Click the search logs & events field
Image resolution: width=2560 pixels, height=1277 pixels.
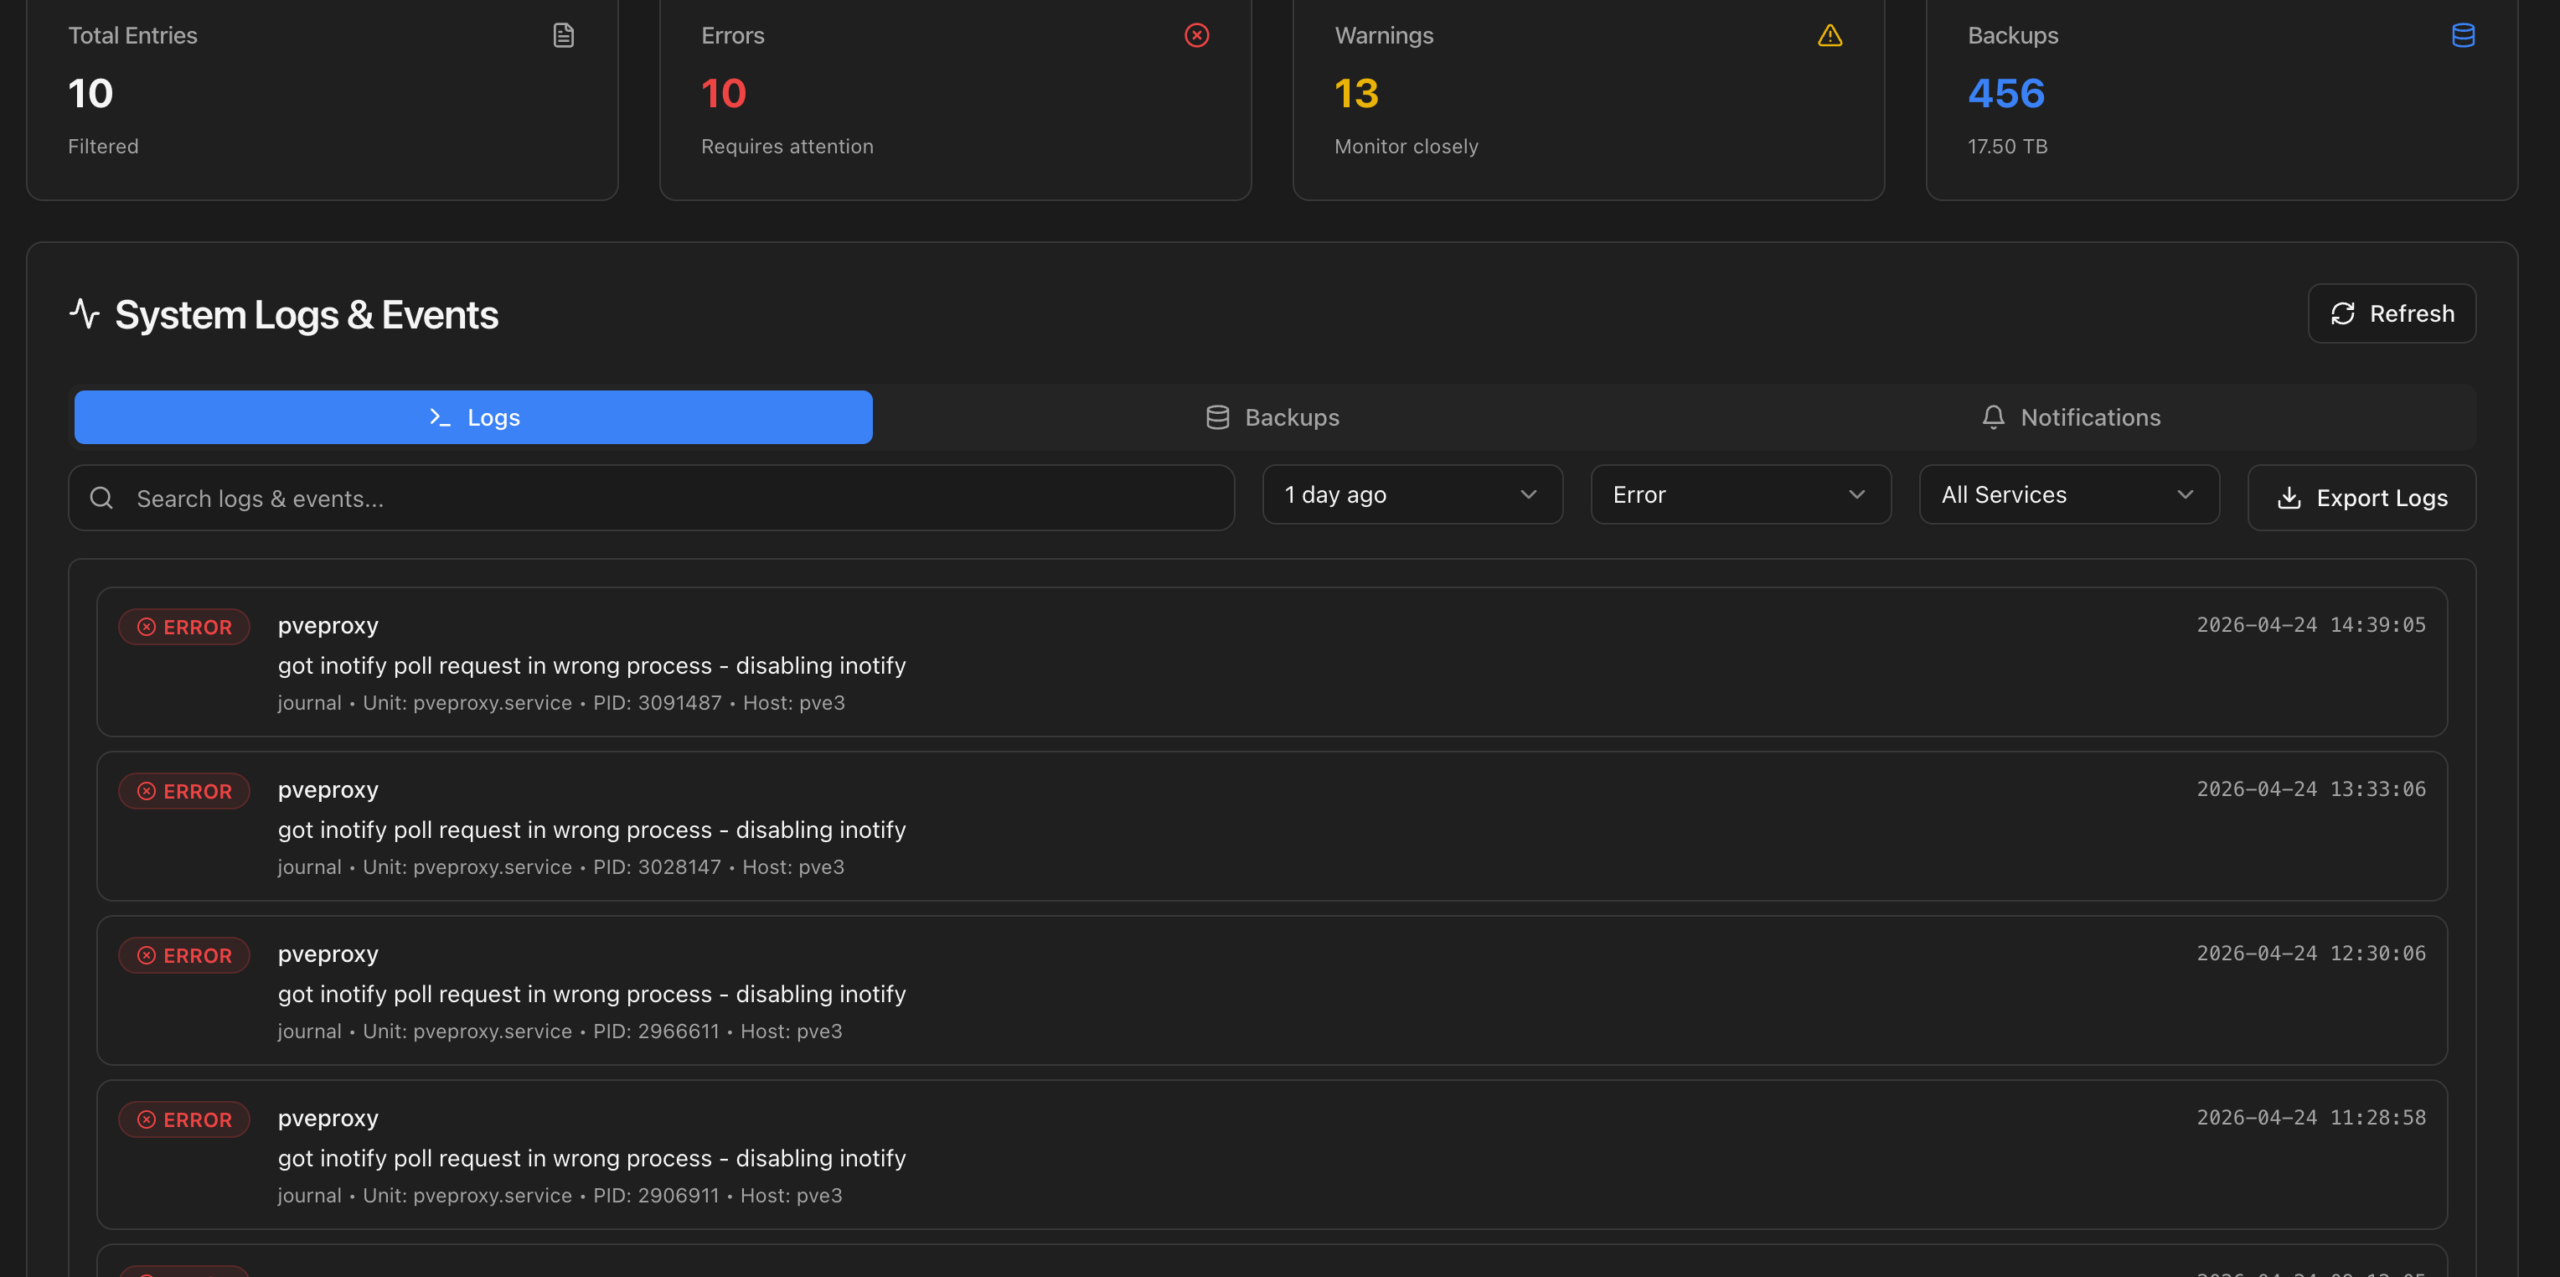[x=650, y=497]
